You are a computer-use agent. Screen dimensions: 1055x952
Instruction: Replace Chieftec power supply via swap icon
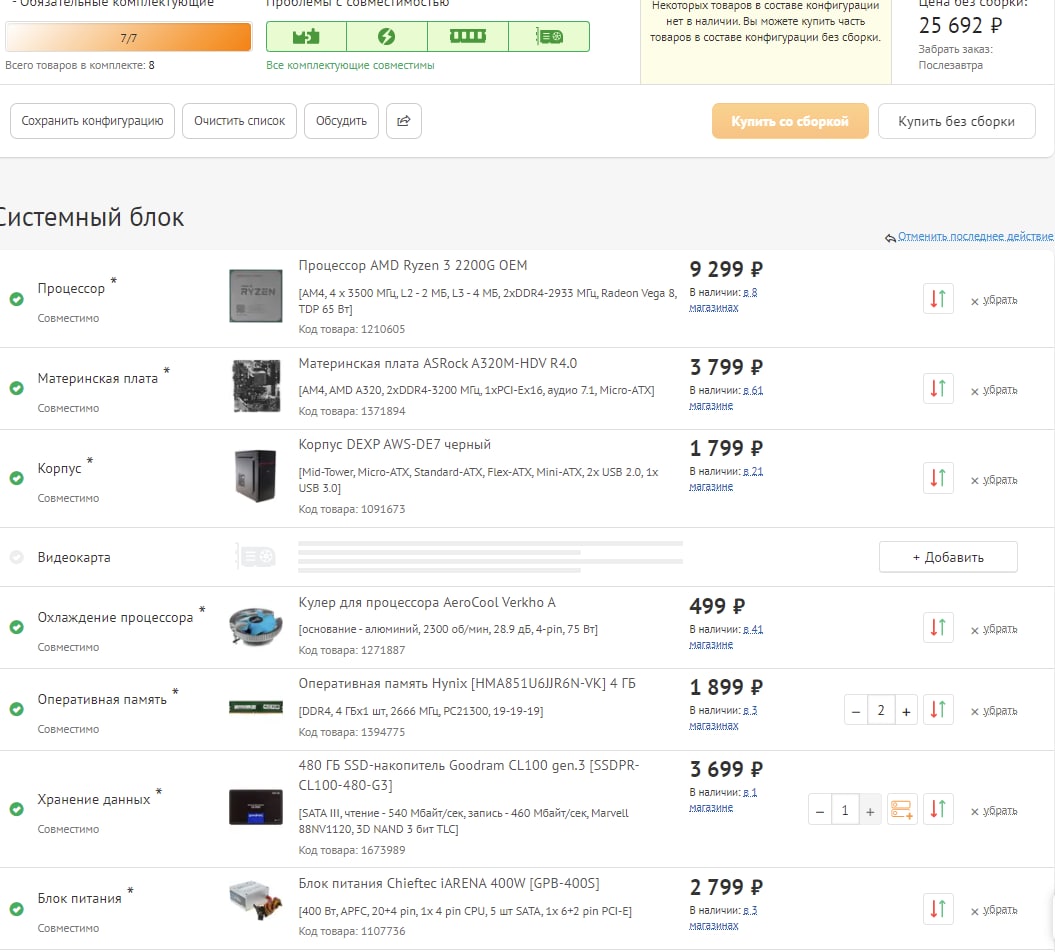[x=938, y=909]
